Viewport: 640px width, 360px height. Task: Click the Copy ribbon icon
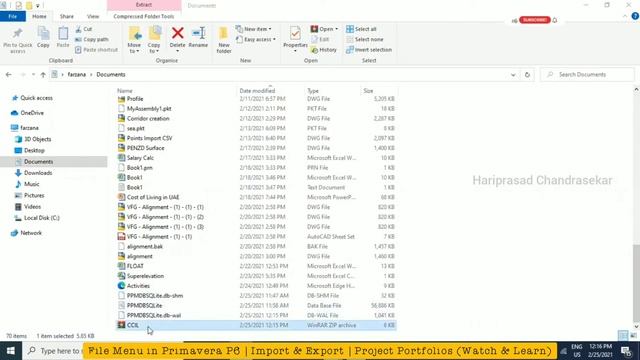pyautogui.click(x=43, y=37)
